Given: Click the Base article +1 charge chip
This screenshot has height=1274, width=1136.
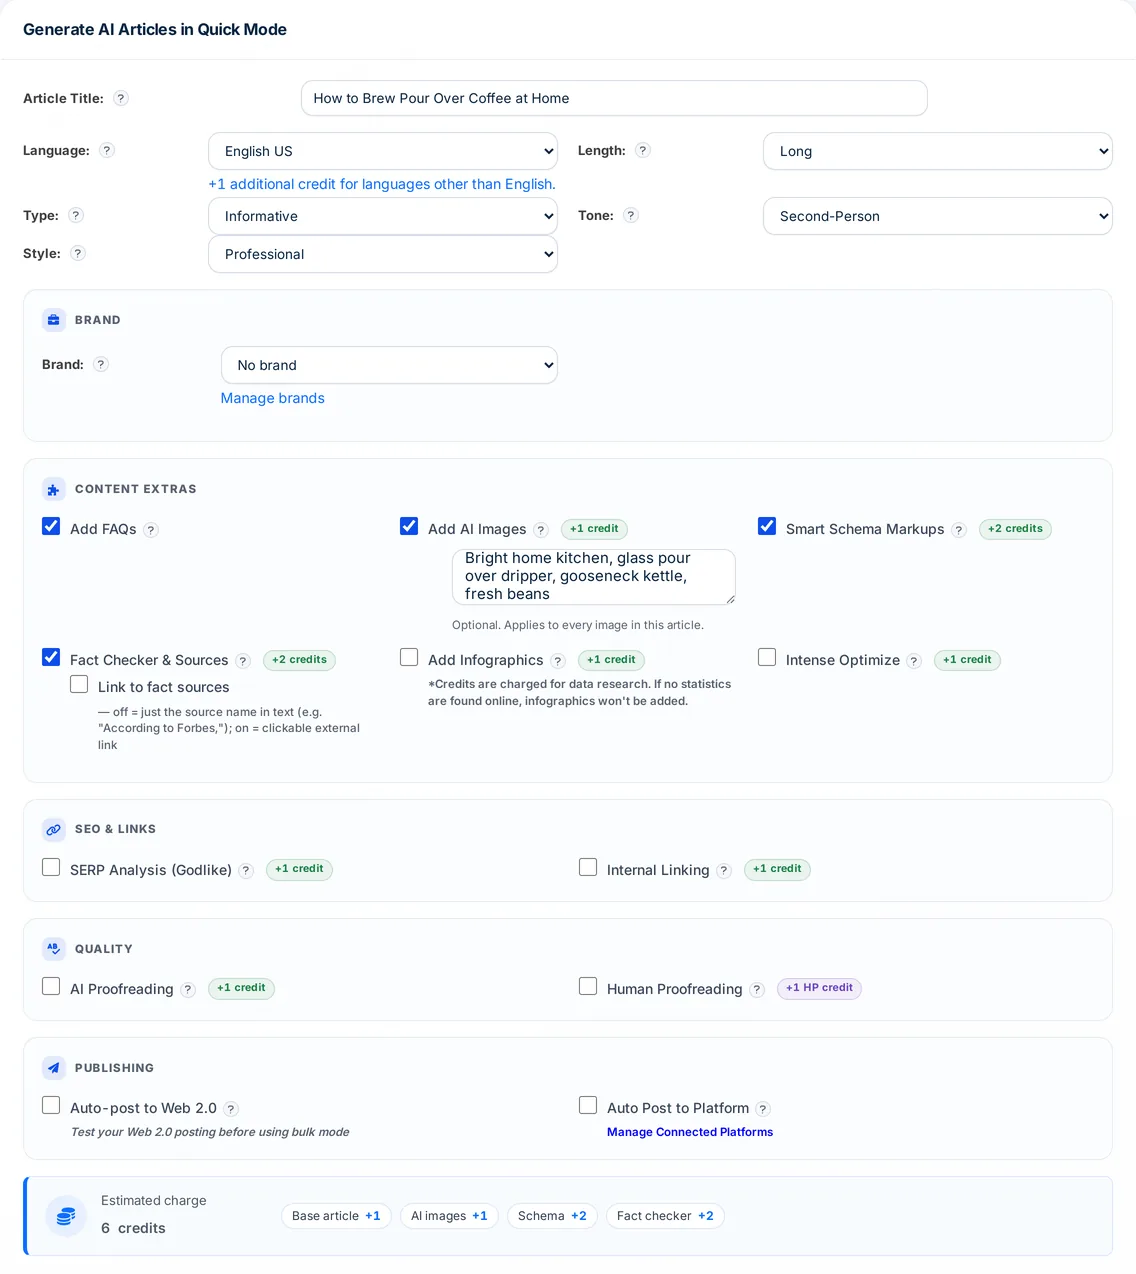Looking at the screenshot, I should (x=336, y=1216).
